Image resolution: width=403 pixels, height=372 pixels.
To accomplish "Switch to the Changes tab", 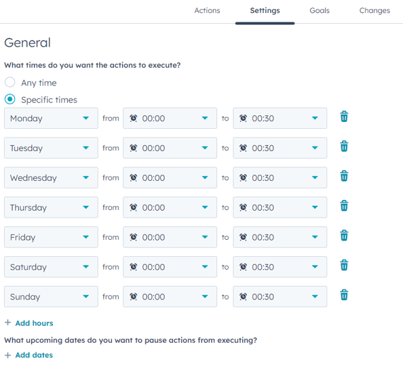I will point(375,11).
